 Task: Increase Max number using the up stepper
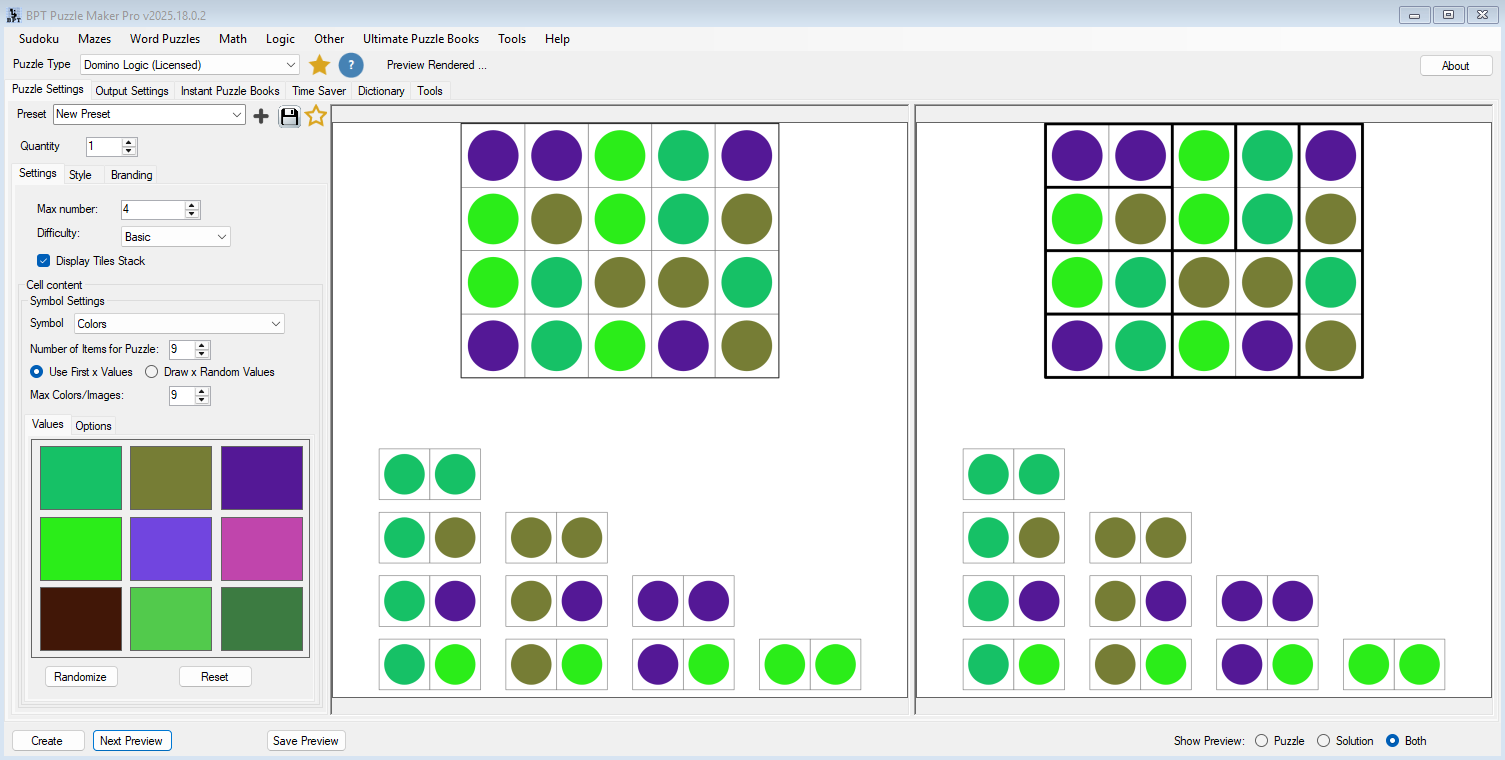pos(194,204)
